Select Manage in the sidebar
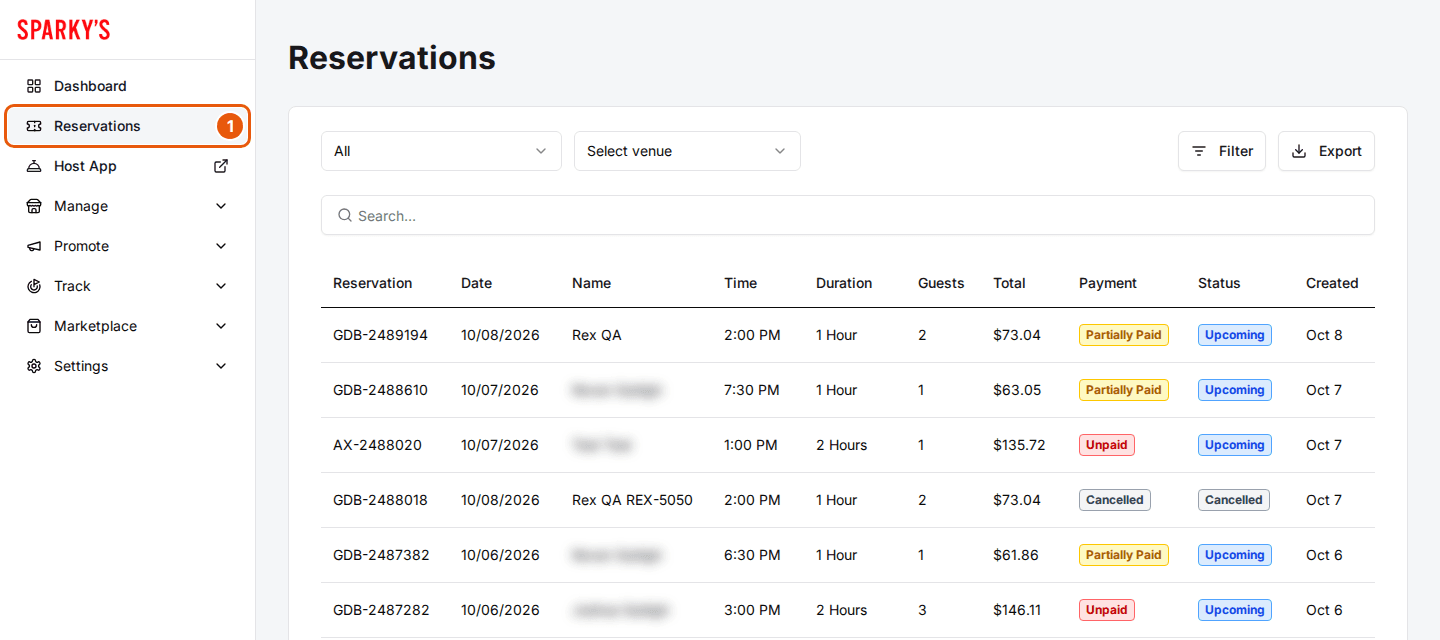Image resolution: width=1440 pixels, height=640 pixels. click(127, 206)
